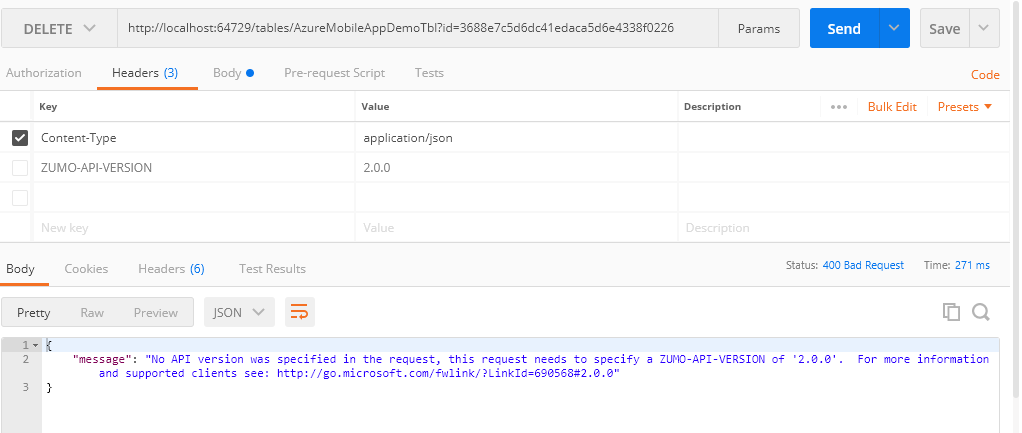
Task: Click the Params button
Action: click(x=758, y=29)
